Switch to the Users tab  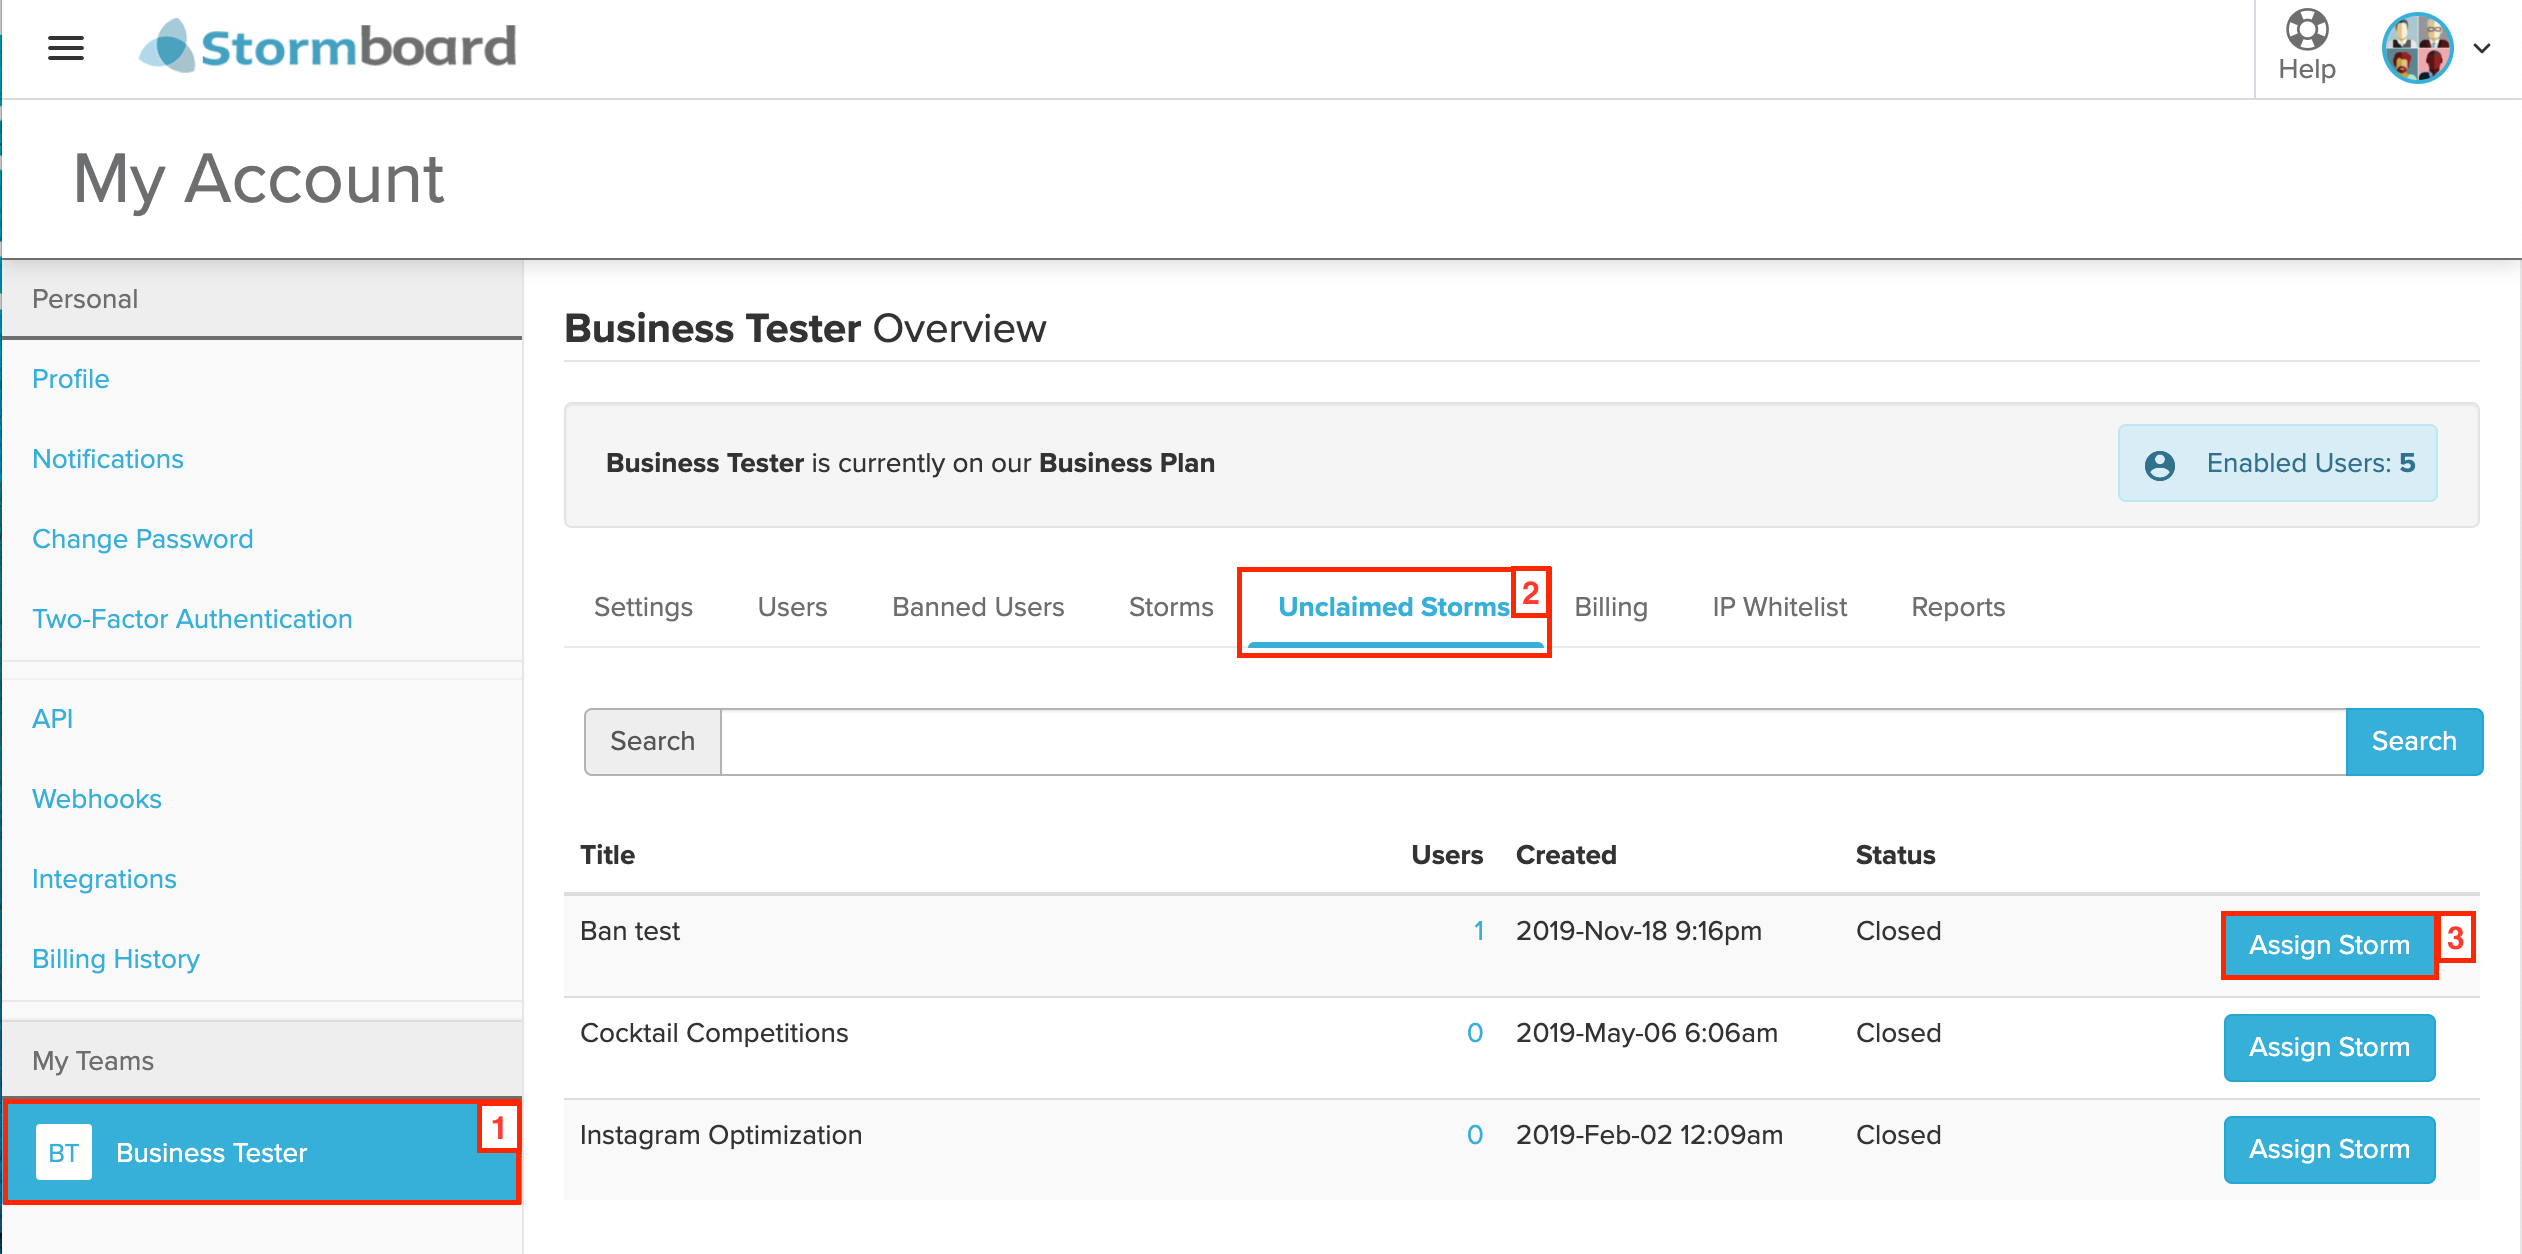(792, 607)
